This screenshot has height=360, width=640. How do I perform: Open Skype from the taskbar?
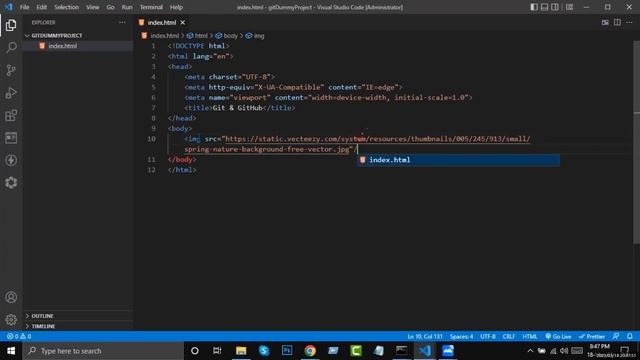(264, 351)
